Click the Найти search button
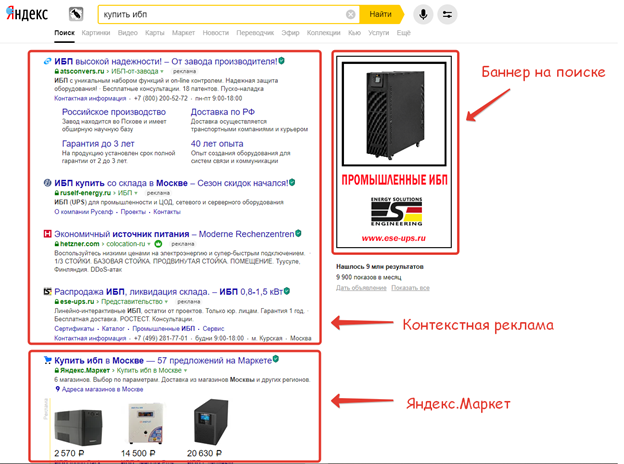The image size is (624, 464). point(381,14)
